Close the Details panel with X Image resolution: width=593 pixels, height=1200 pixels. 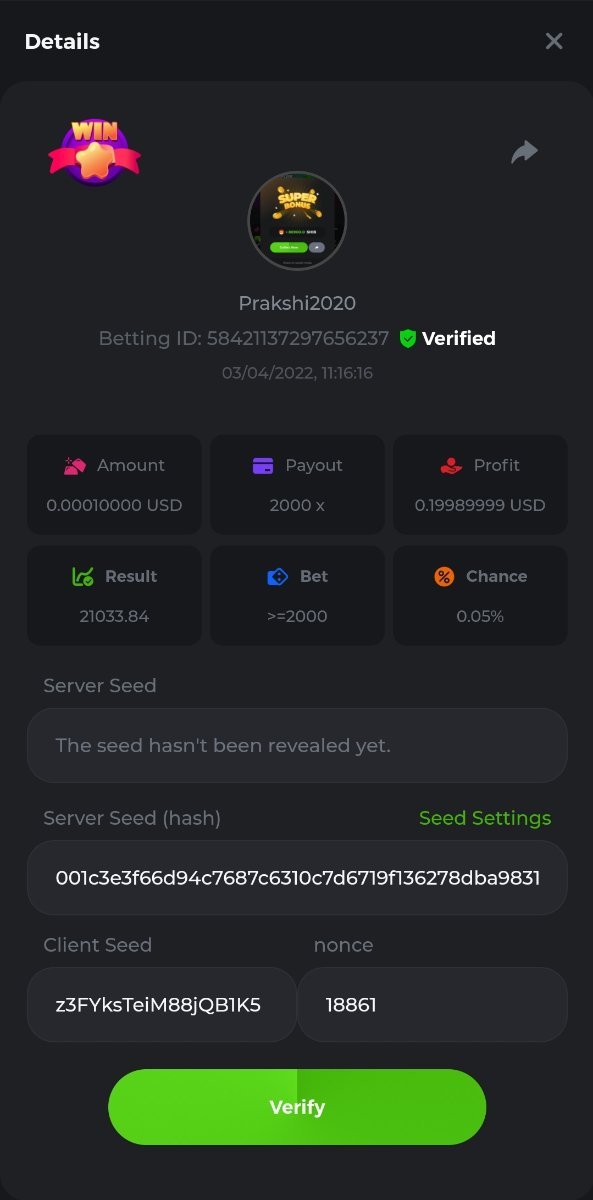pyautogui.click(x=554, y=41)
